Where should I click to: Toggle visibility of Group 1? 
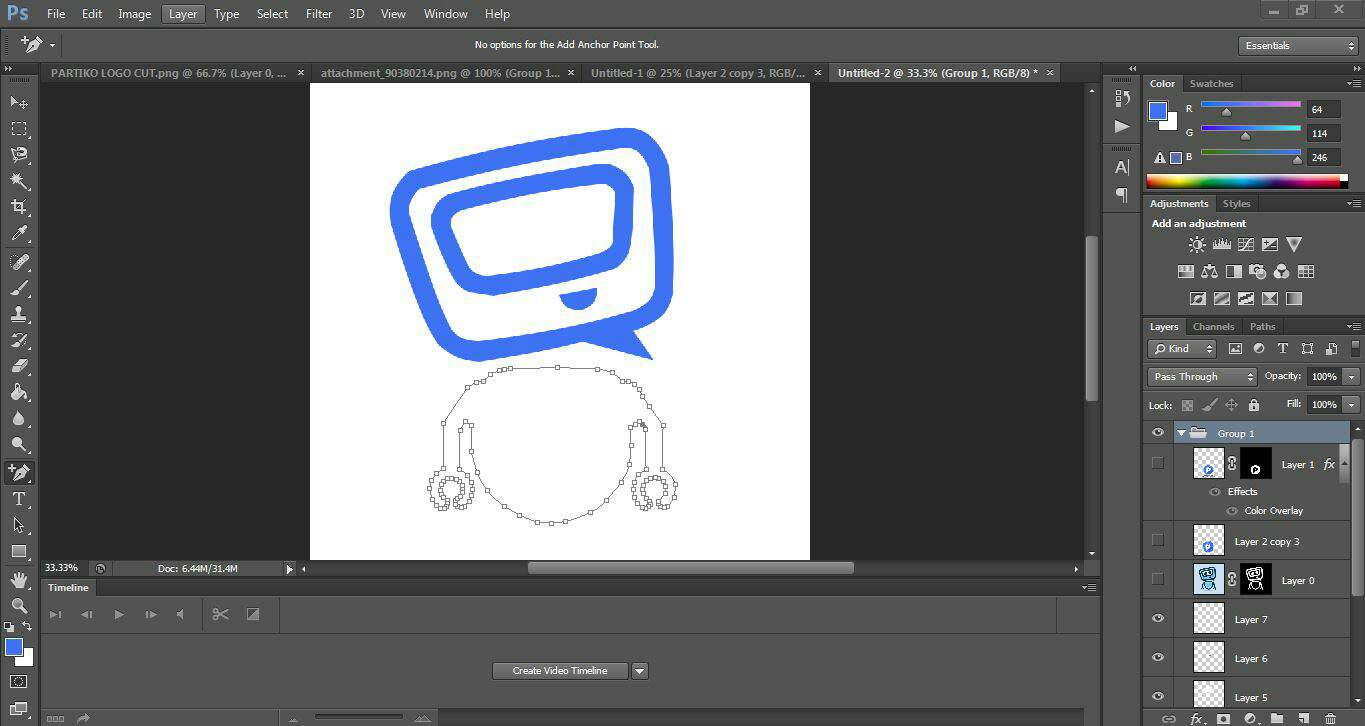click(1158, 433)
